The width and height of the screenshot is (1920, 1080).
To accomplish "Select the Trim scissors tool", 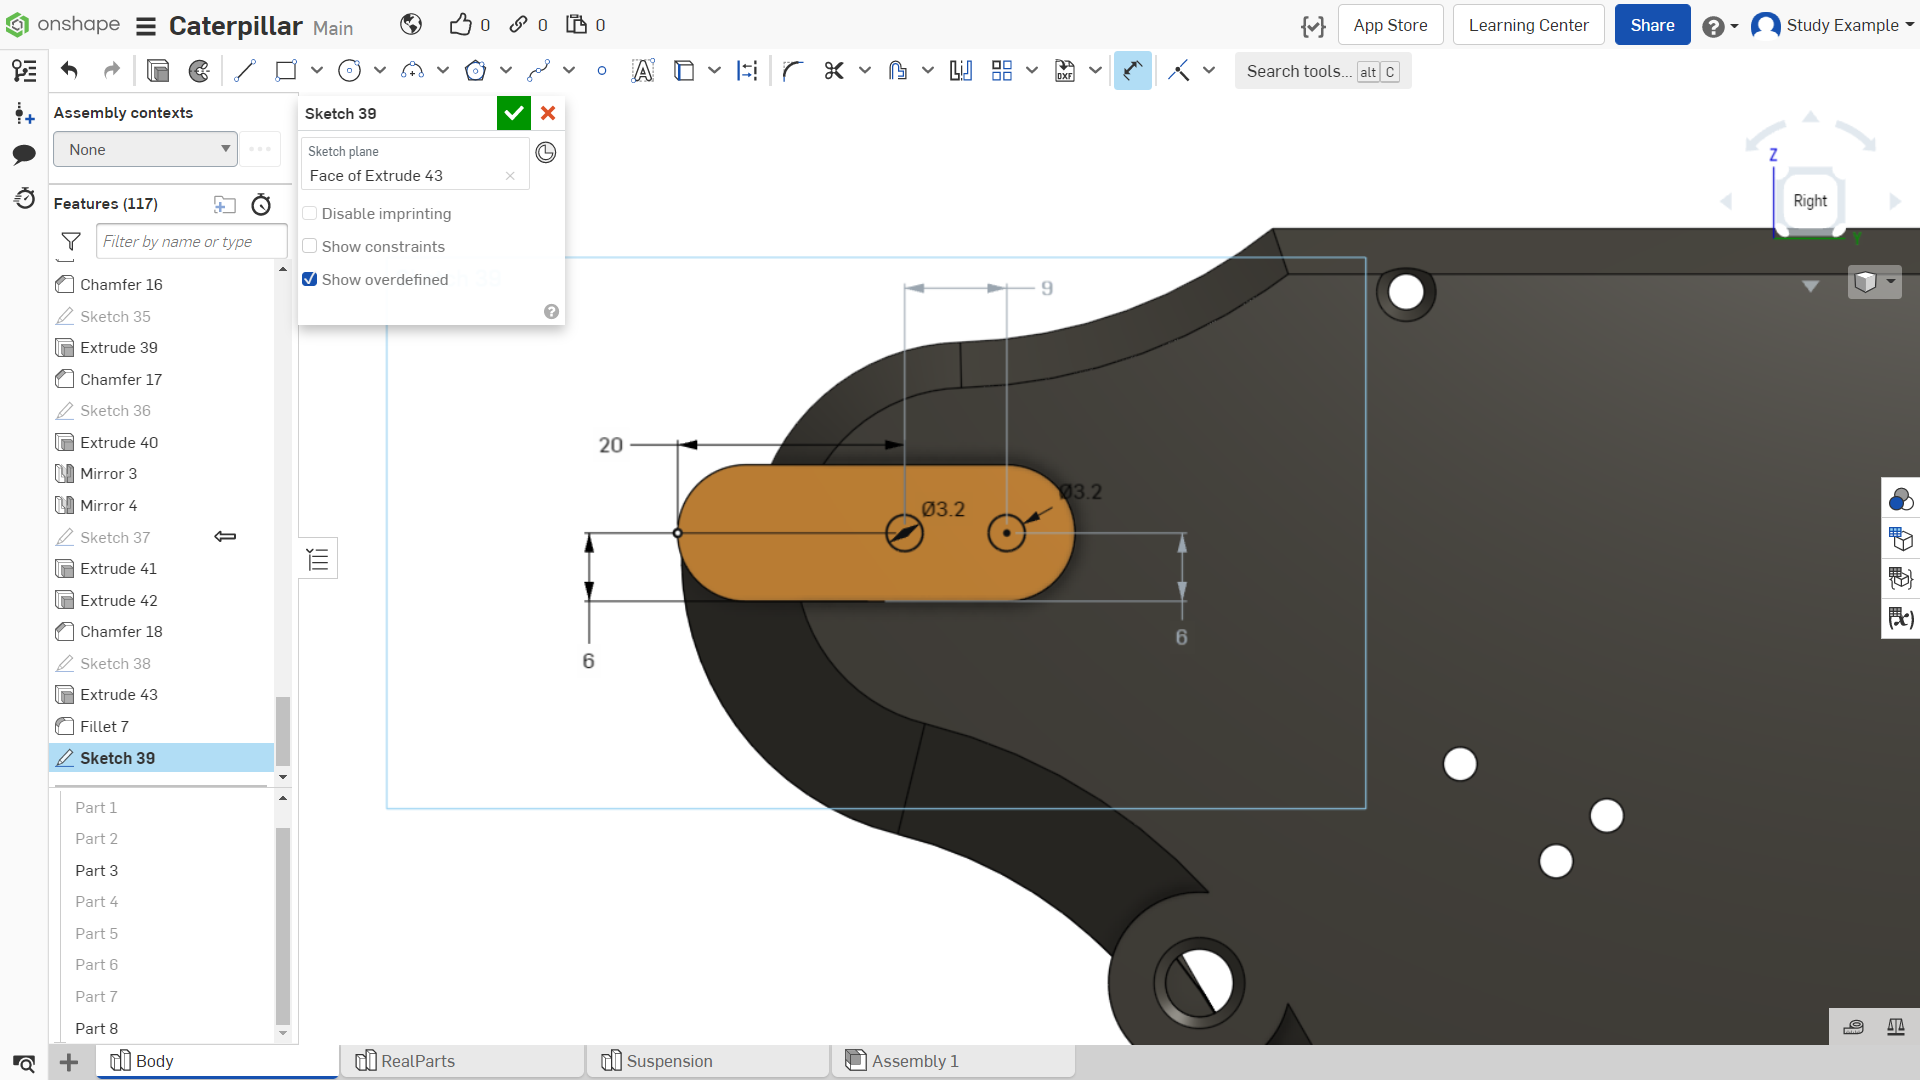I will click(834, 71).
